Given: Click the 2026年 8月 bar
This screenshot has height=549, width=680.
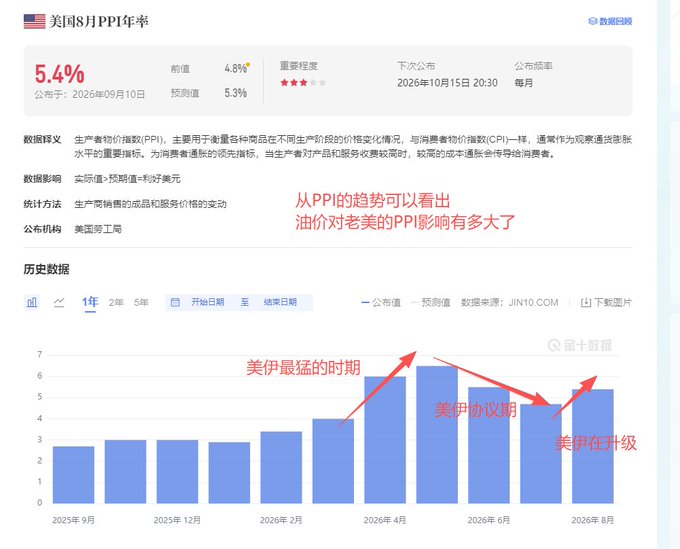Looking at the screenshot, I should (593, 446).
